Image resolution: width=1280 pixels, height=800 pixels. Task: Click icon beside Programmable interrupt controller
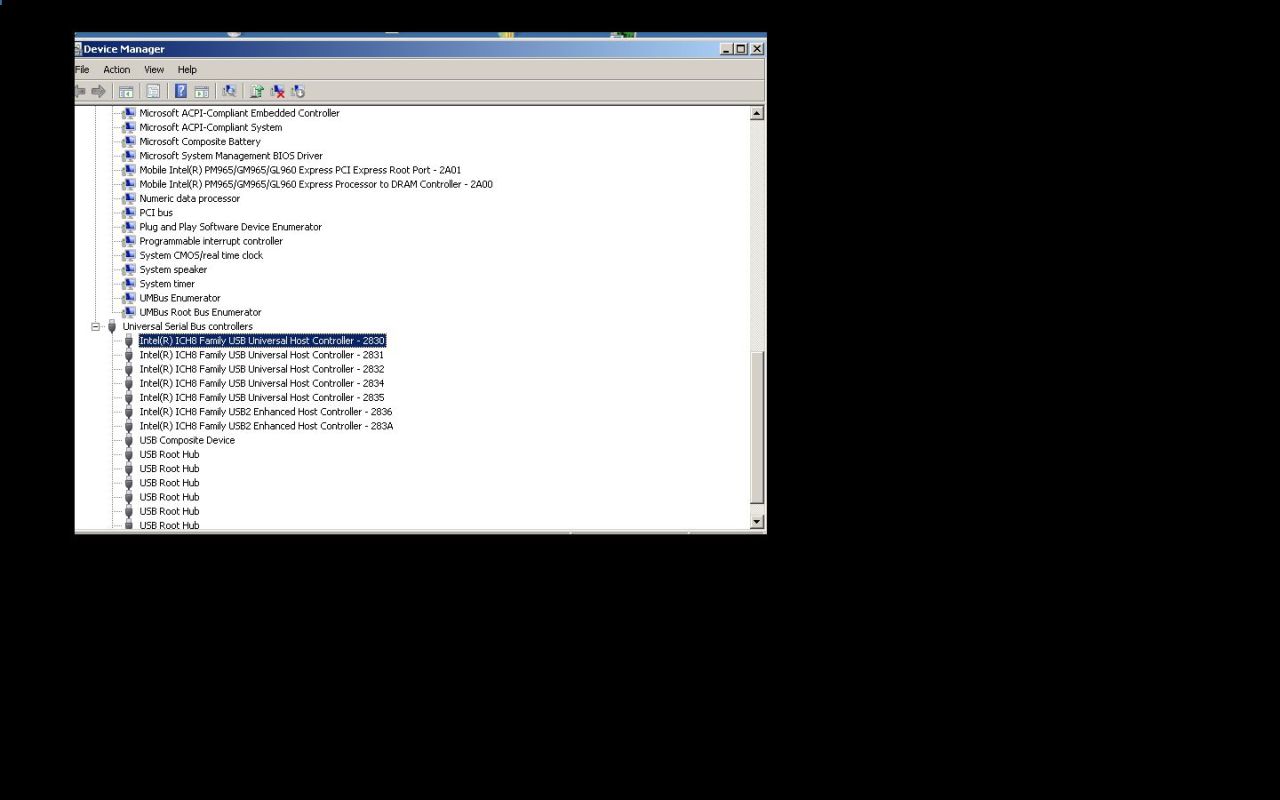(x=128, y=241)
